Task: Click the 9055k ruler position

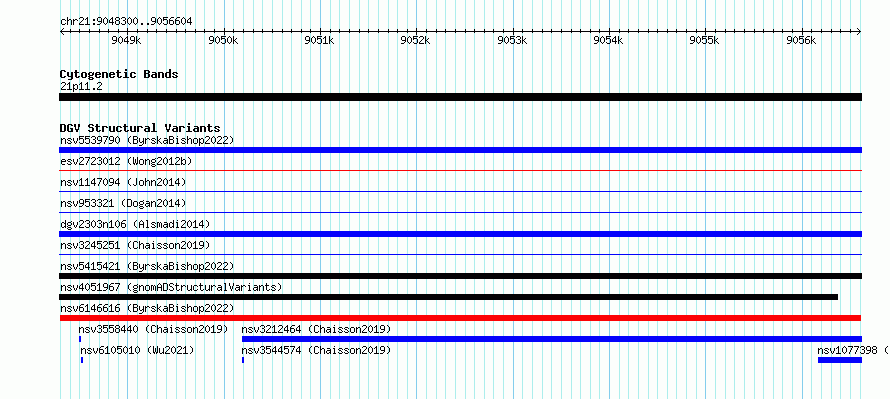Action: tap(705, 40)
